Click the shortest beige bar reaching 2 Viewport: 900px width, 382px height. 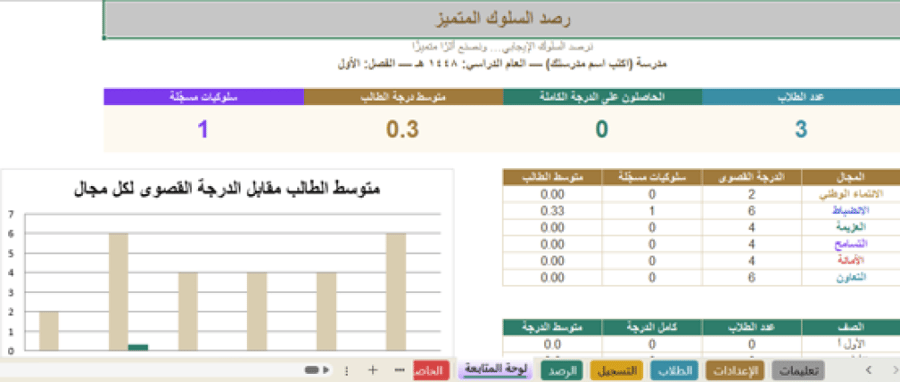(49, 331)
